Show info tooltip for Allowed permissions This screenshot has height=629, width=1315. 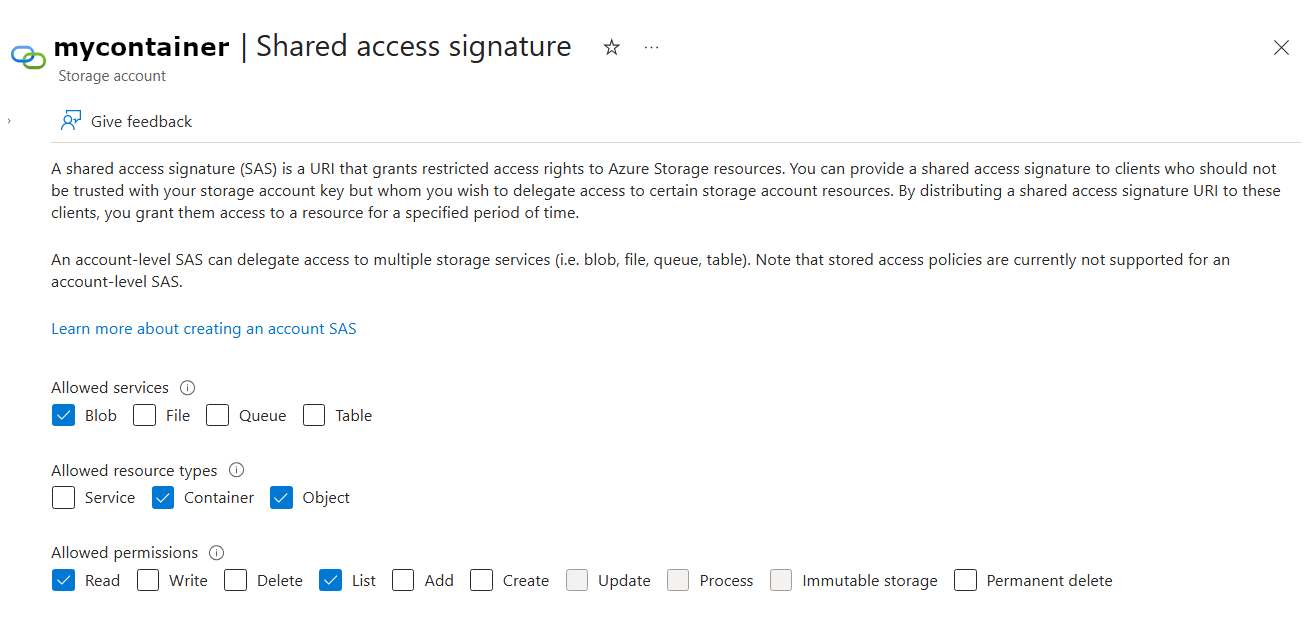click(217, 553)
